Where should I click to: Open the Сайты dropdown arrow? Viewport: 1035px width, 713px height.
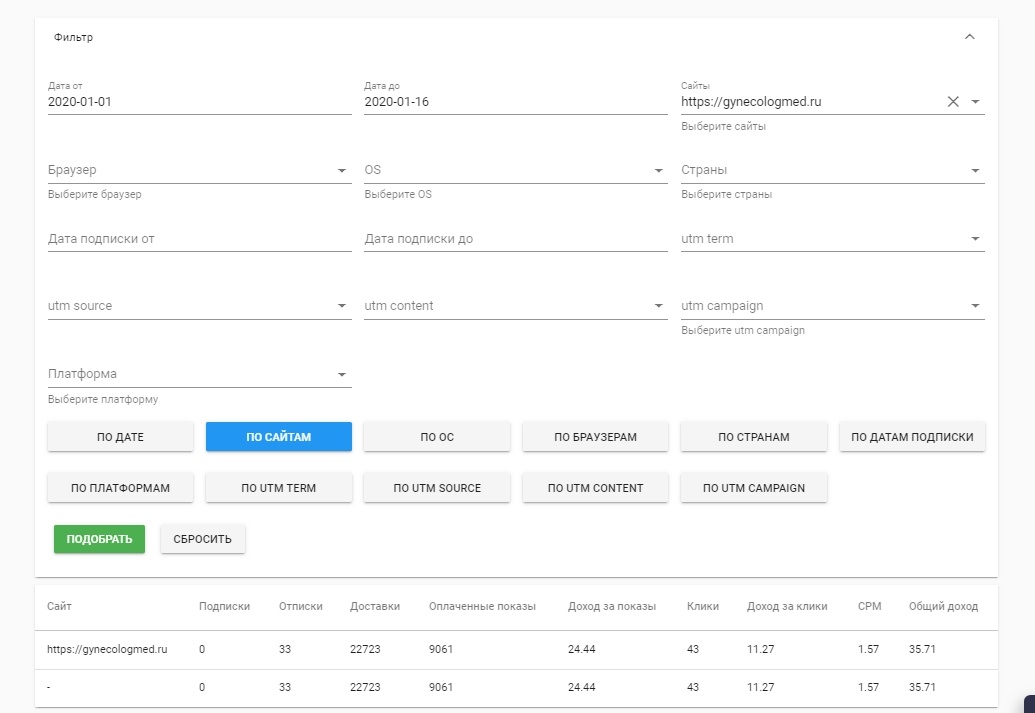[x=975, y=102]
